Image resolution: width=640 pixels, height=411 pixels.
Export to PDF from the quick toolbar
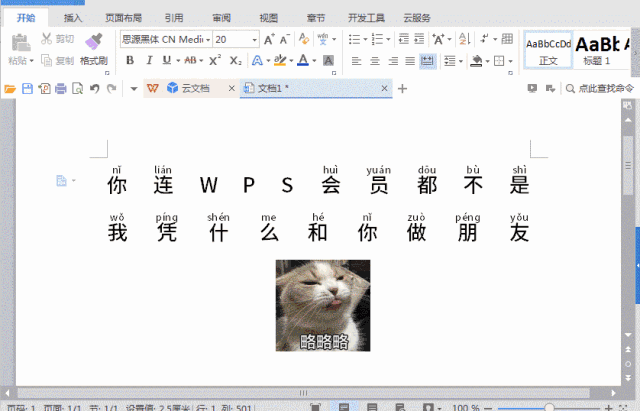coord(44,89)
